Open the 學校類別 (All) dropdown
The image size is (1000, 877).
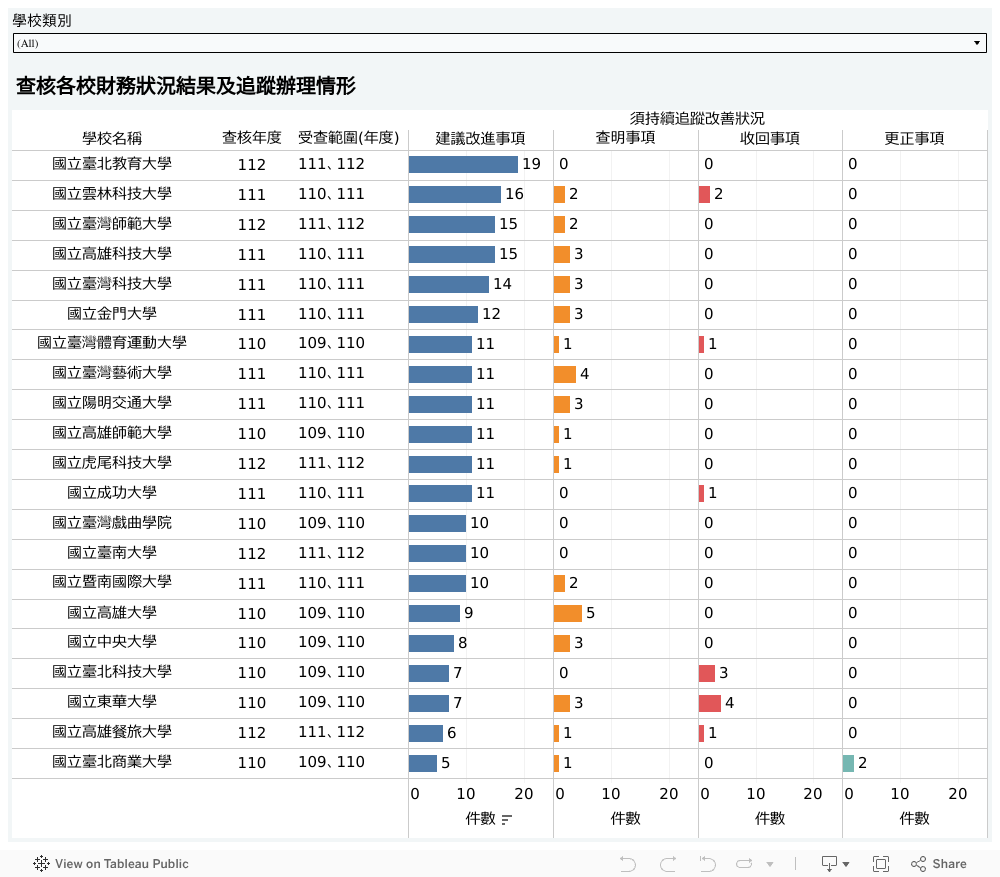pos(499,43)
